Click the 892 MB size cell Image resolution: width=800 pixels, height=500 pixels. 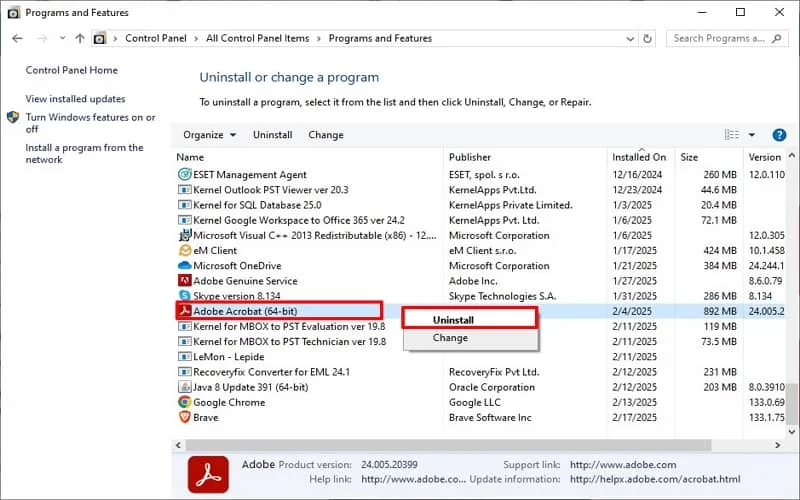tap(720, 311)
